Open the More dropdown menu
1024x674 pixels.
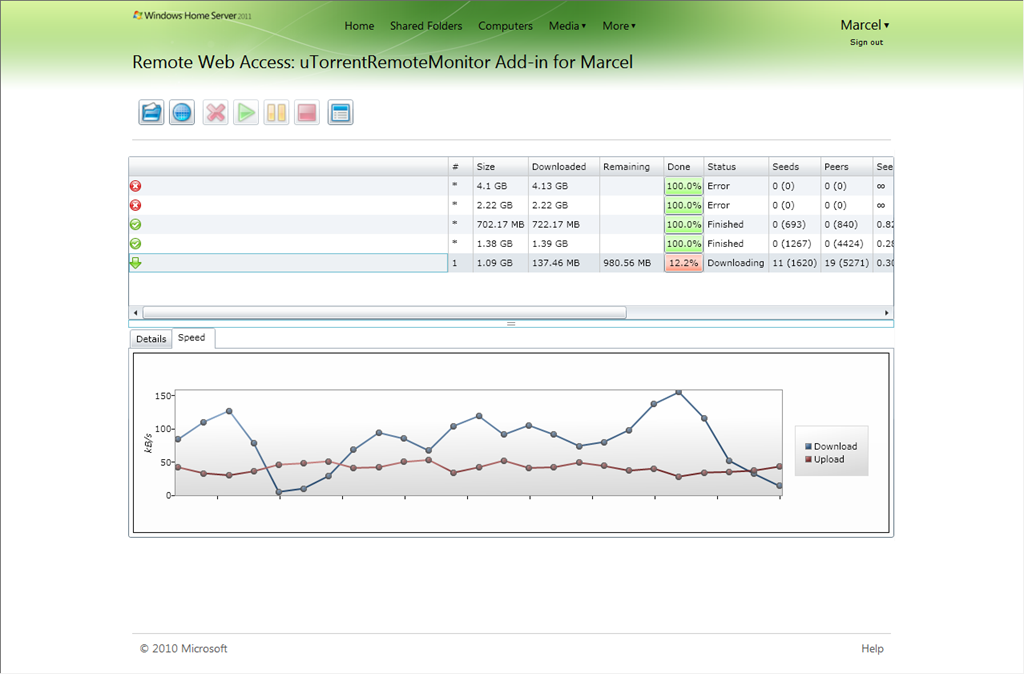click(618, 26)
